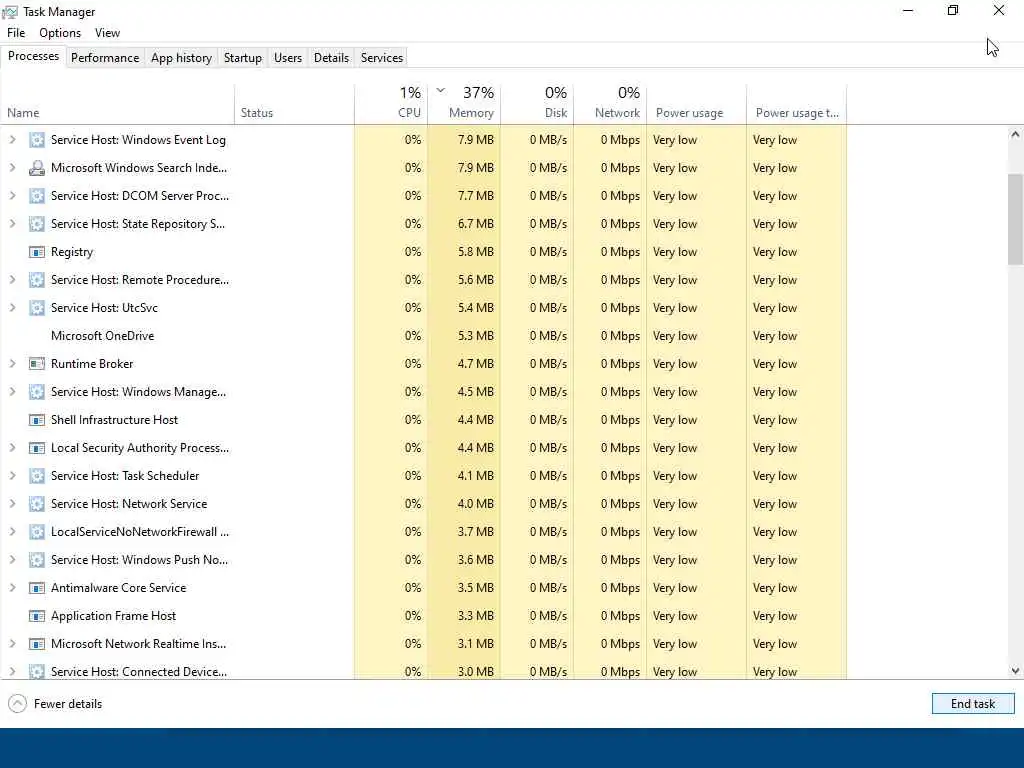Click the 6.7 MB memory value
This screenshot has height=768, width=1024.
point(475,224)
